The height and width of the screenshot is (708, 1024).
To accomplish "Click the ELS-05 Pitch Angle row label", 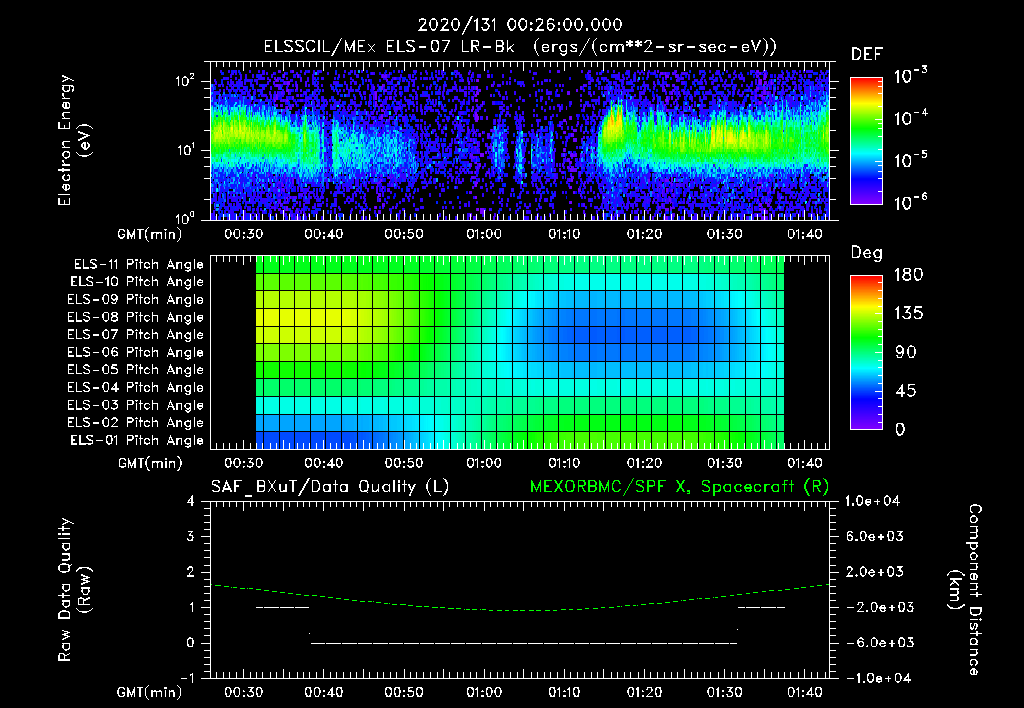I will coord(135,370).
